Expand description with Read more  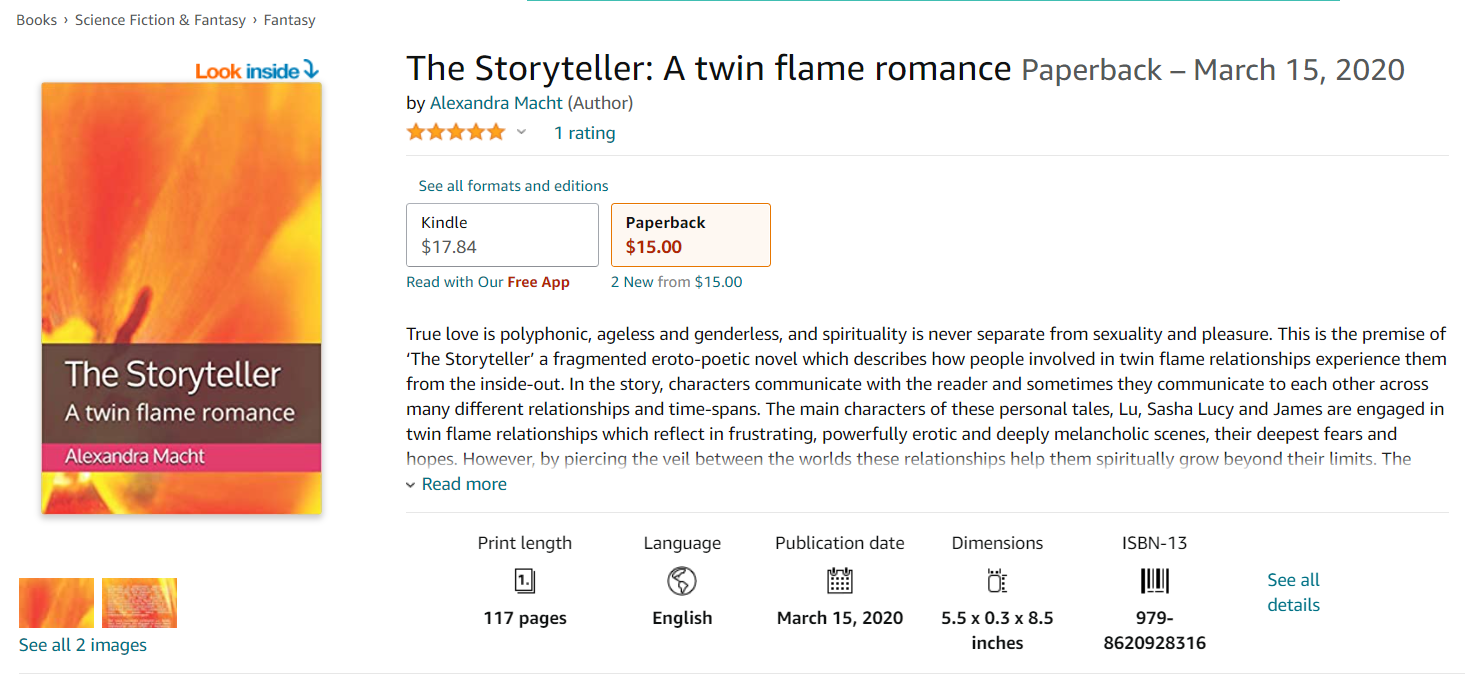tap(463, 484)
